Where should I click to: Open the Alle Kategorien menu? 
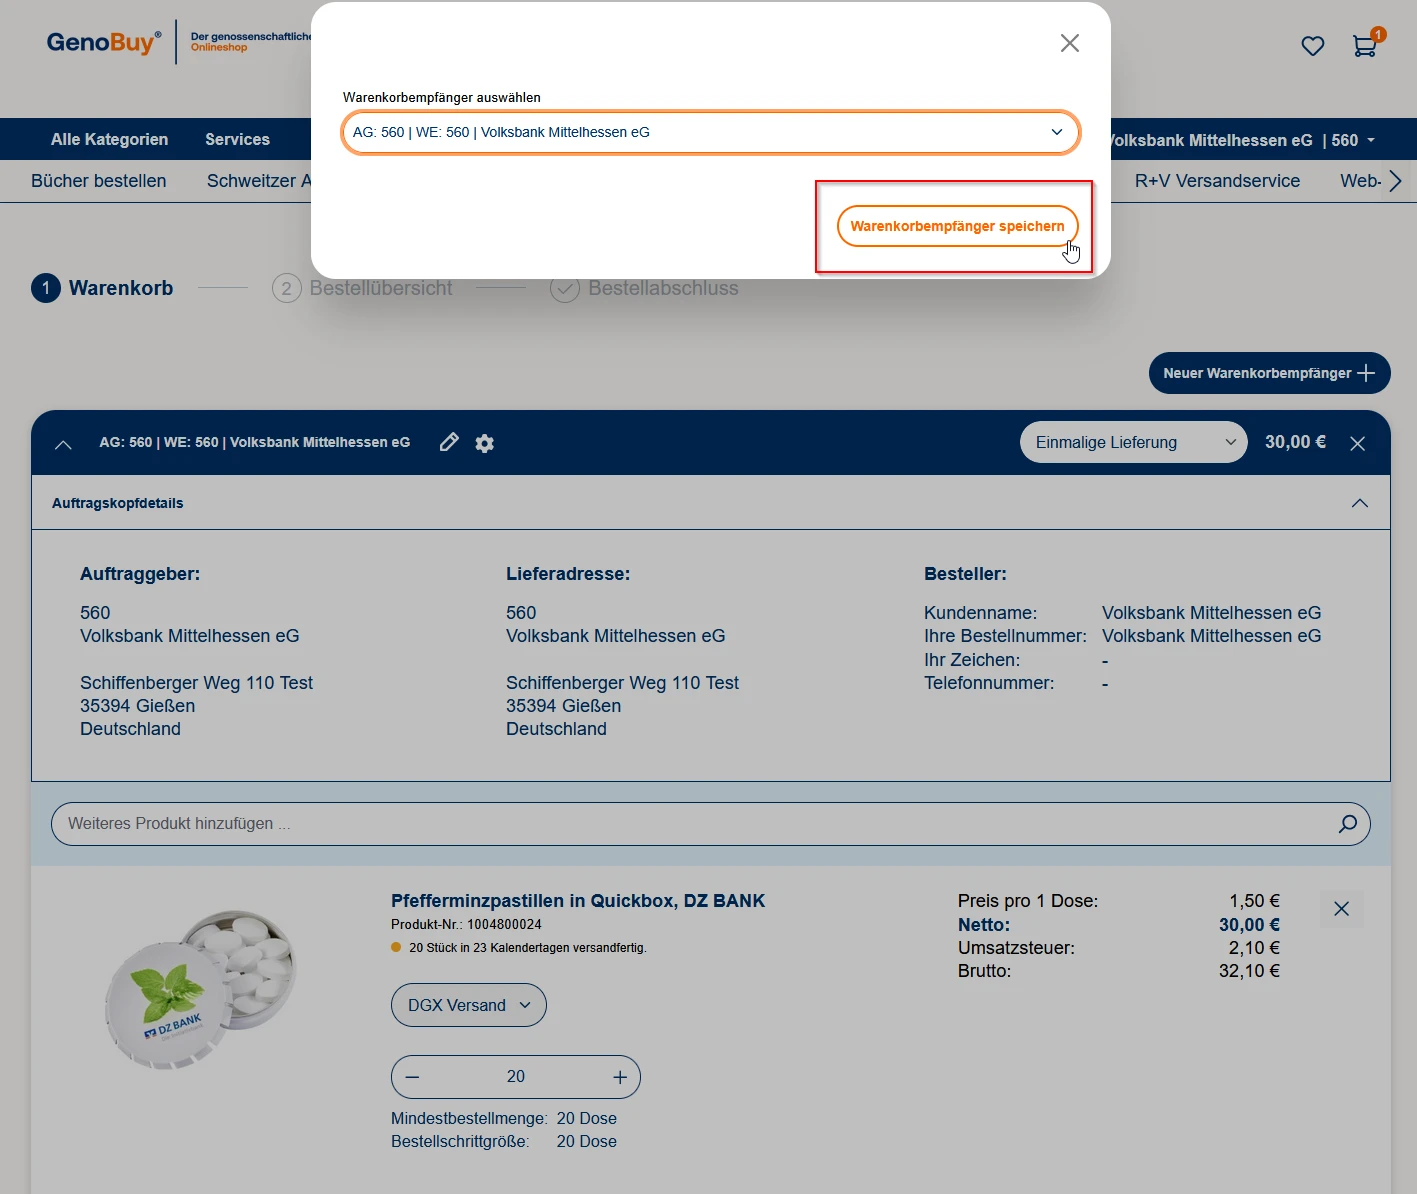pos(109,139)
